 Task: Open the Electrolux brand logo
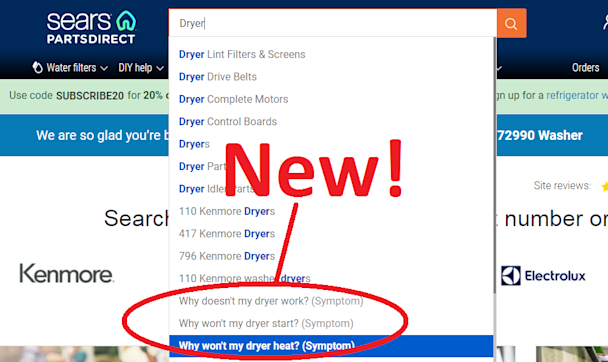pyautogui.click(x=543, y=276)
